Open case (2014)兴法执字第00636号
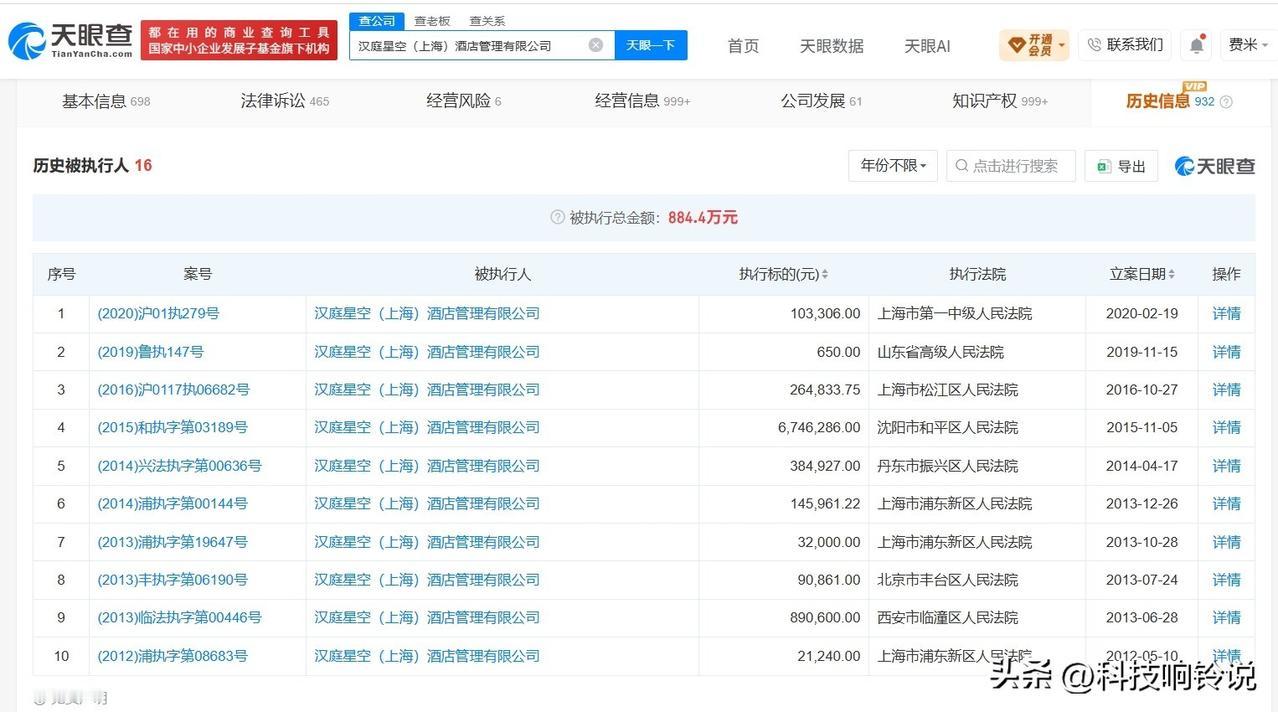 click(x=179, y=466)
